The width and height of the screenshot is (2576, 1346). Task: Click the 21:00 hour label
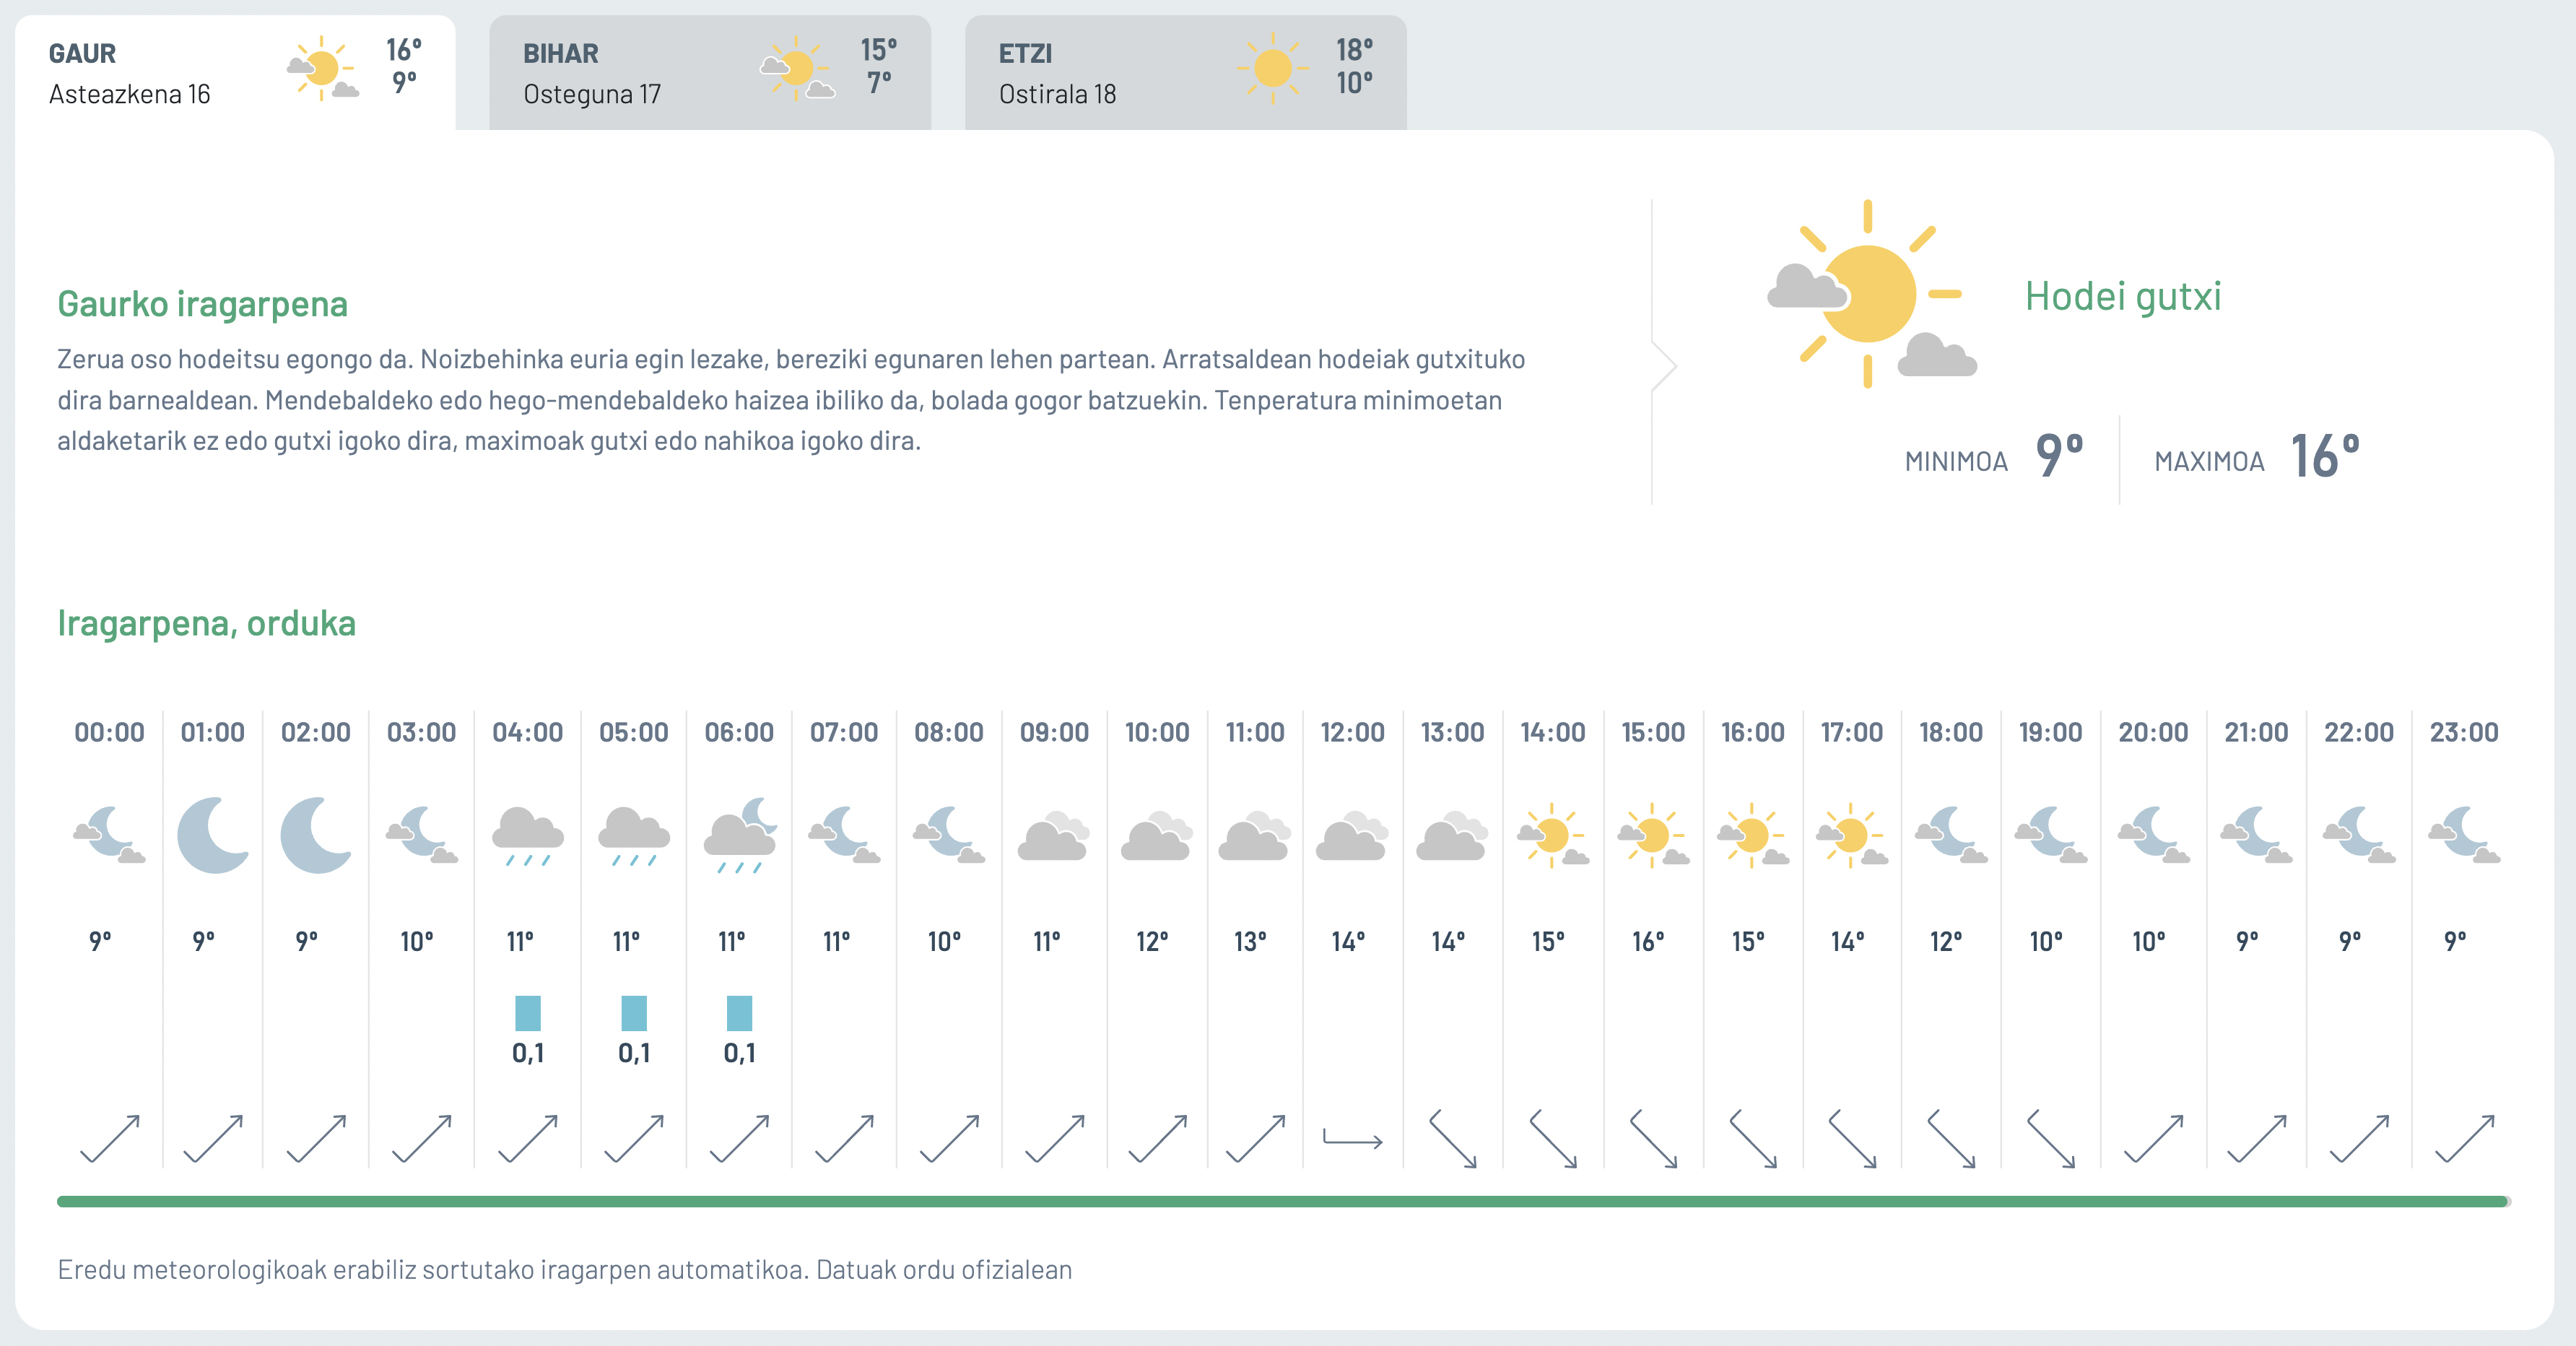click(2256, 732)
